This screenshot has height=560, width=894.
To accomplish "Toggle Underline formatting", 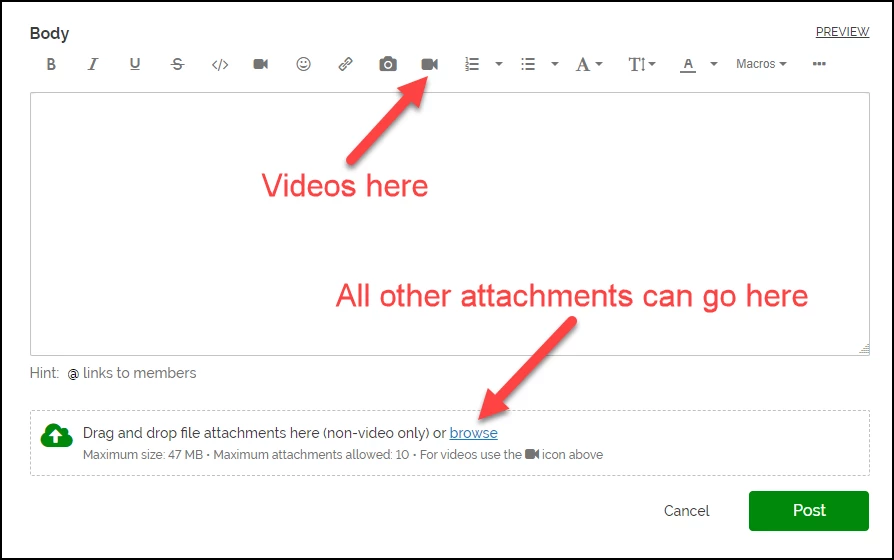I will click(x=135, y=64).
